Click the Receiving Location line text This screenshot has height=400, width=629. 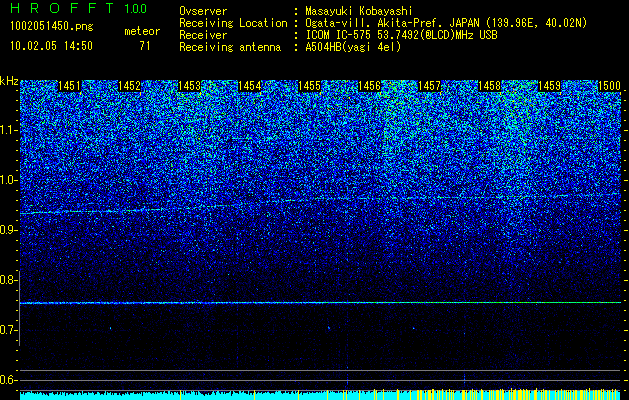point(446,23)
